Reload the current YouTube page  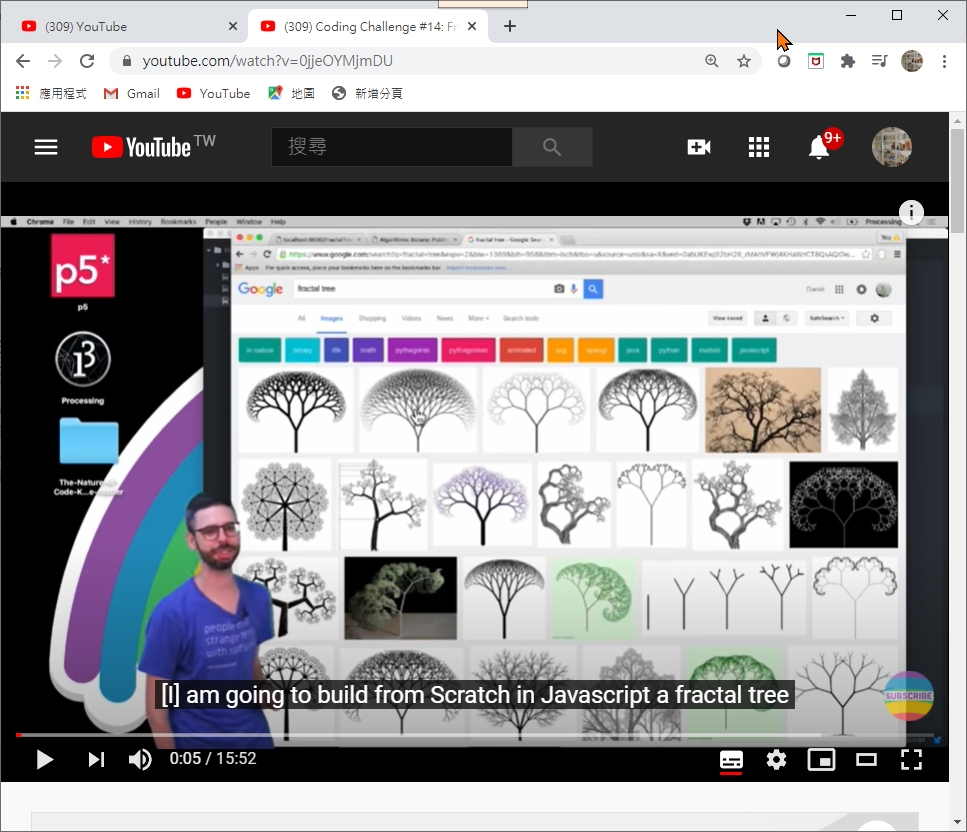[x=87, y=61]
